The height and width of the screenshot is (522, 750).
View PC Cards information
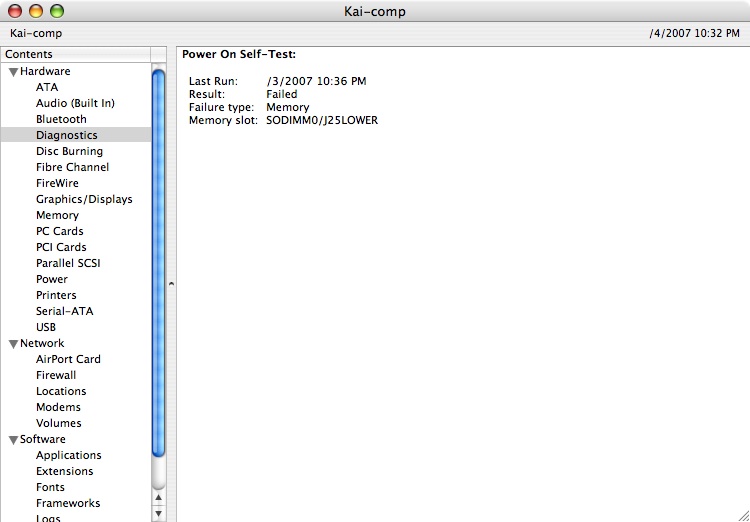[59, 231]
